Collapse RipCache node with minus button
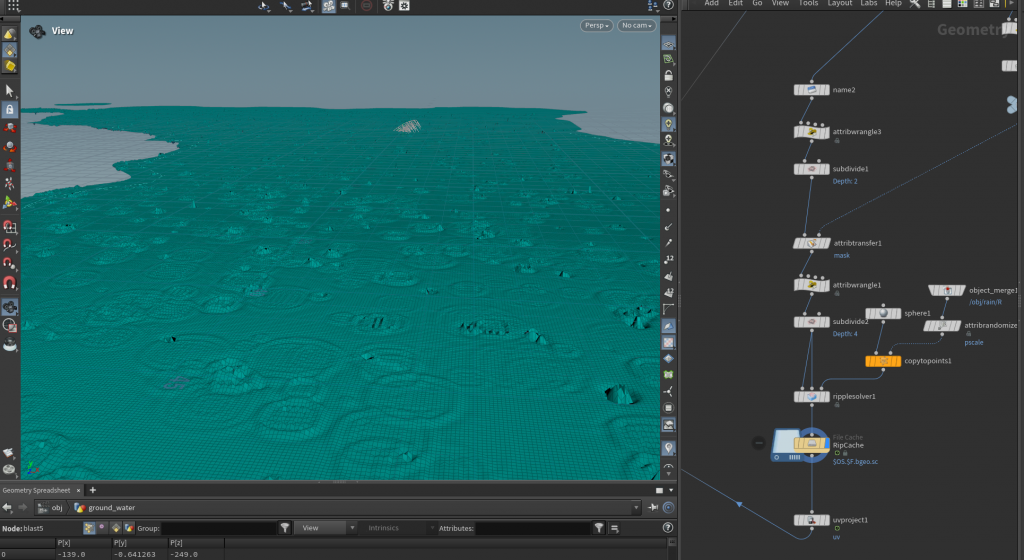 [758, 442]
